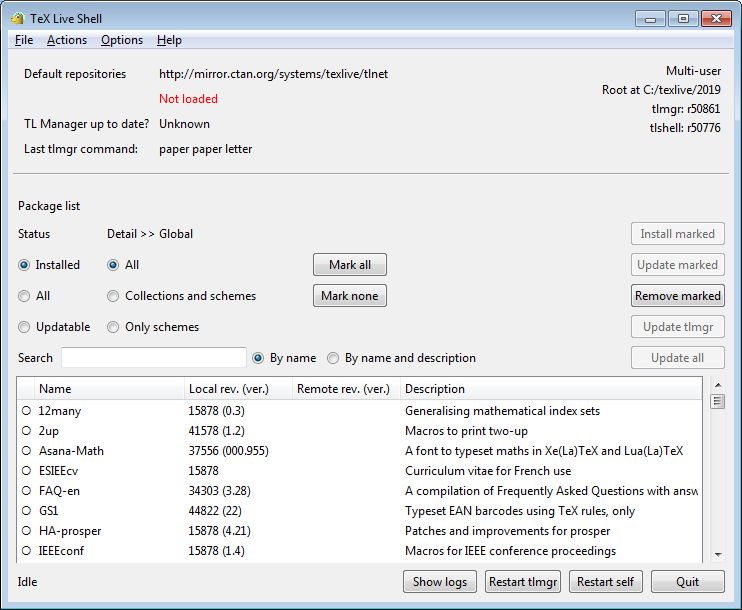Click the Update all button
Screen dimensions: 742x610
click(678, 358)
